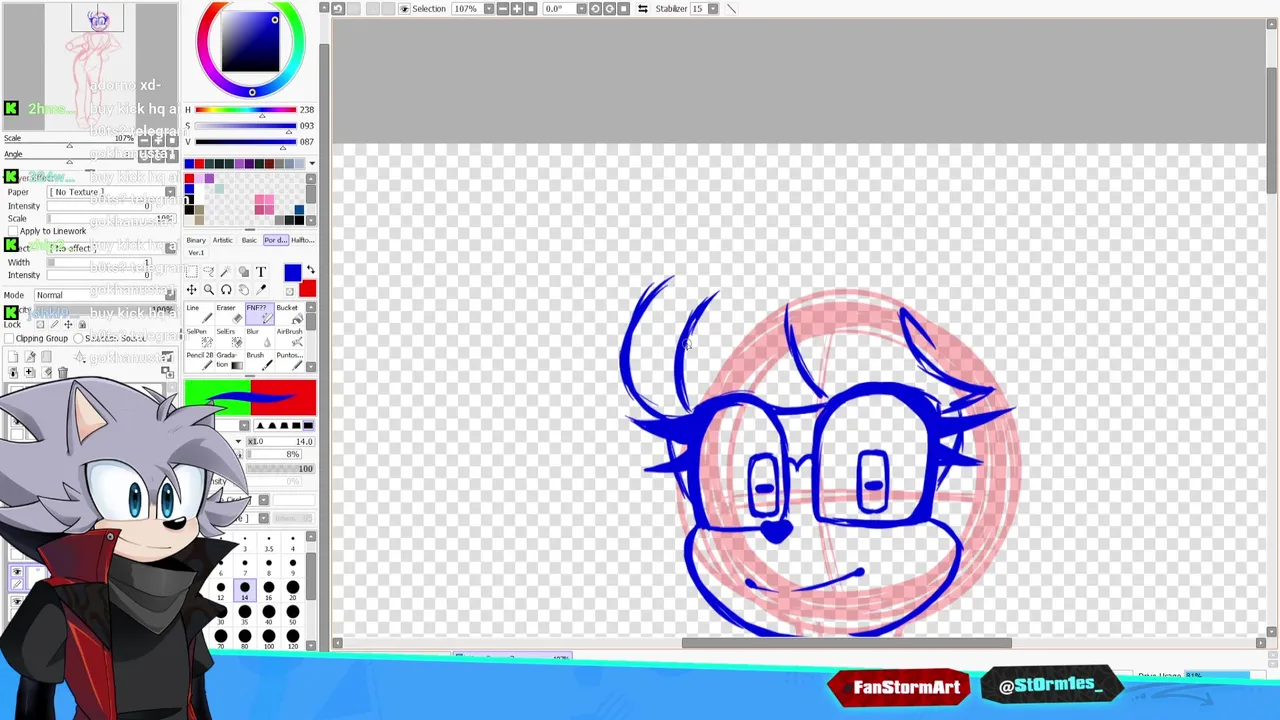Screen dimensions: 1280x720
Task: Flip the canvas view horizontally
Action: point(643,8)
